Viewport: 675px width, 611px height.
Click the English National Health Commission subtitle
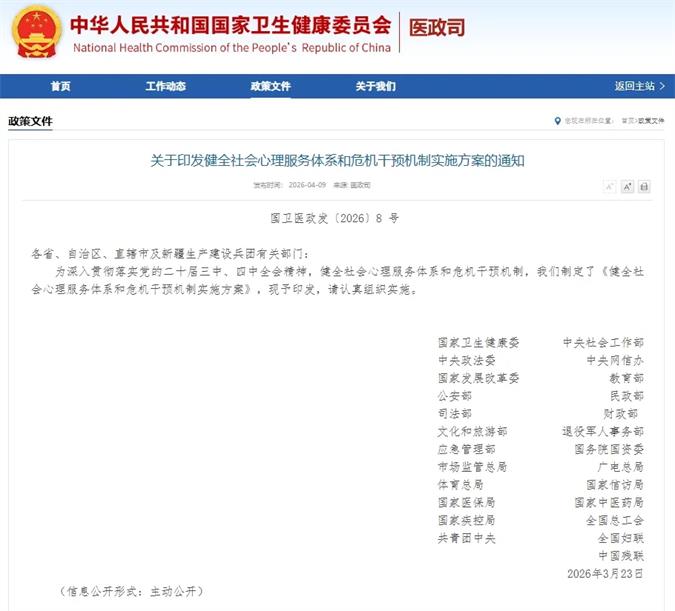[x=231, y=48]
